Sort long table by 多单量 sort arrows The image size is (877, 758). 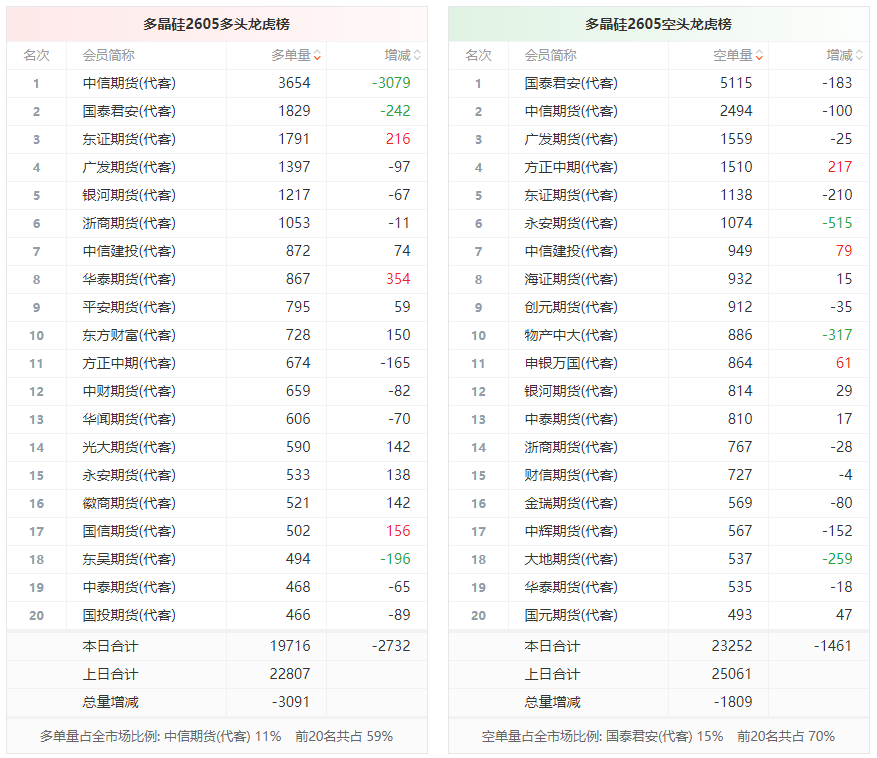pos(317,55)
